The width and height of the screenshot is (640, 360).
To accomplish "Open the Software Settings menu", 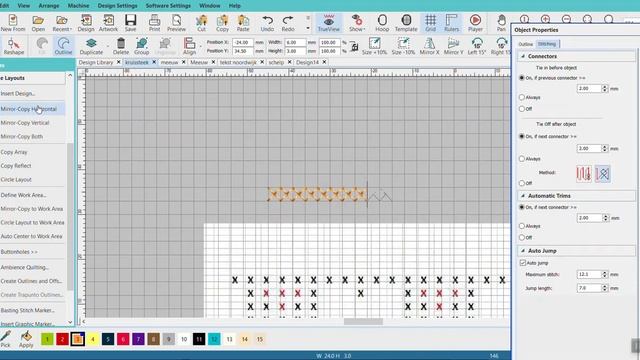I will (x=168, y=6).
